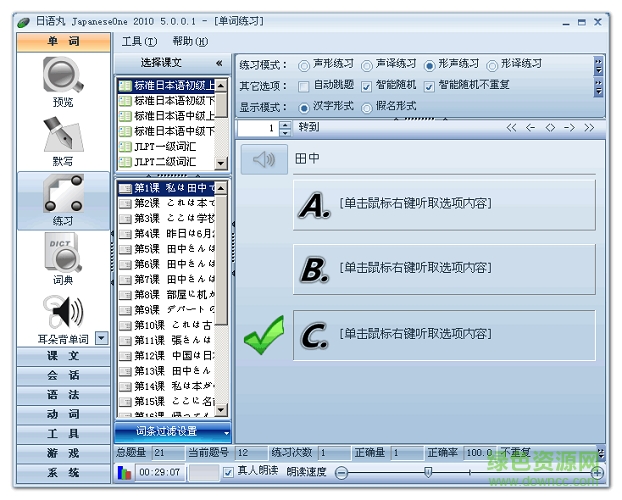The image size is (622, 500).
Task: Click up arrow of lesson list scrollbar
Action: (221, 188)
